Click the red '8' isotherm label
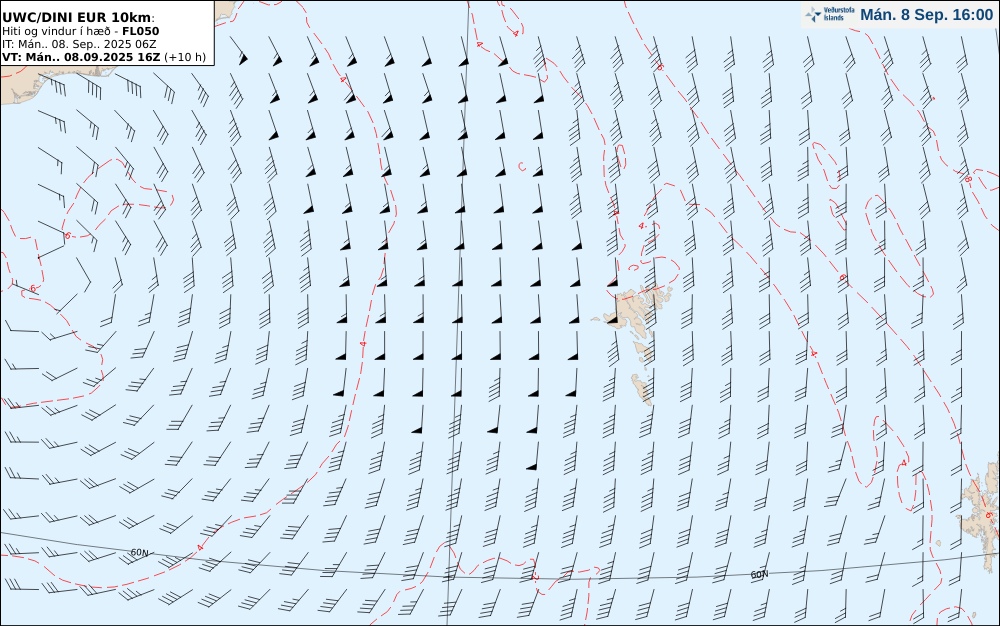1000x626 pixels. [x=967, y=180]
